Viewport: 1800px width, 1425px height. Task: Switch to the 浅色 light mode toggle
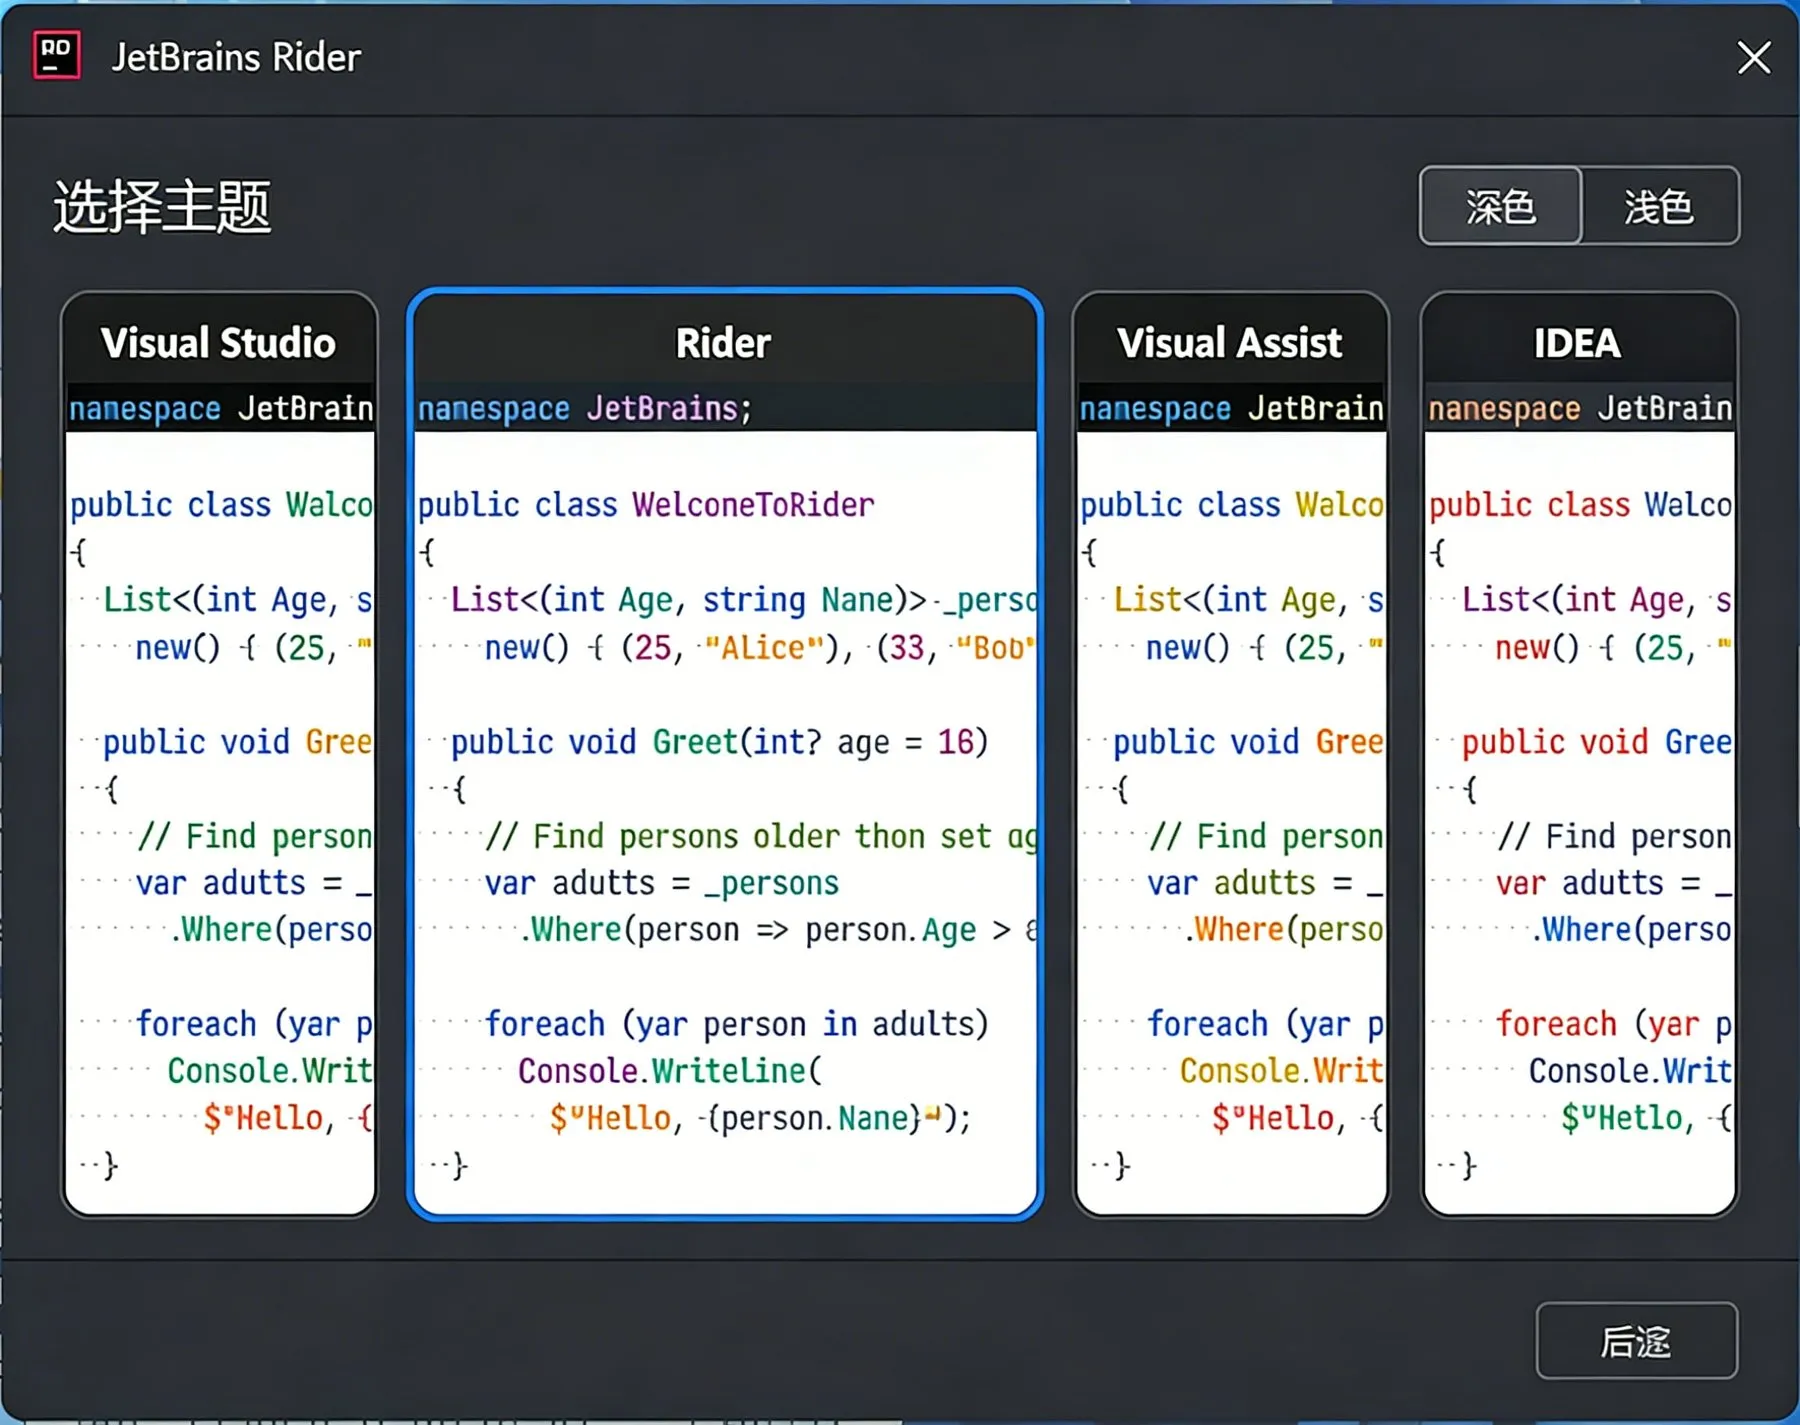point(1659,206)
